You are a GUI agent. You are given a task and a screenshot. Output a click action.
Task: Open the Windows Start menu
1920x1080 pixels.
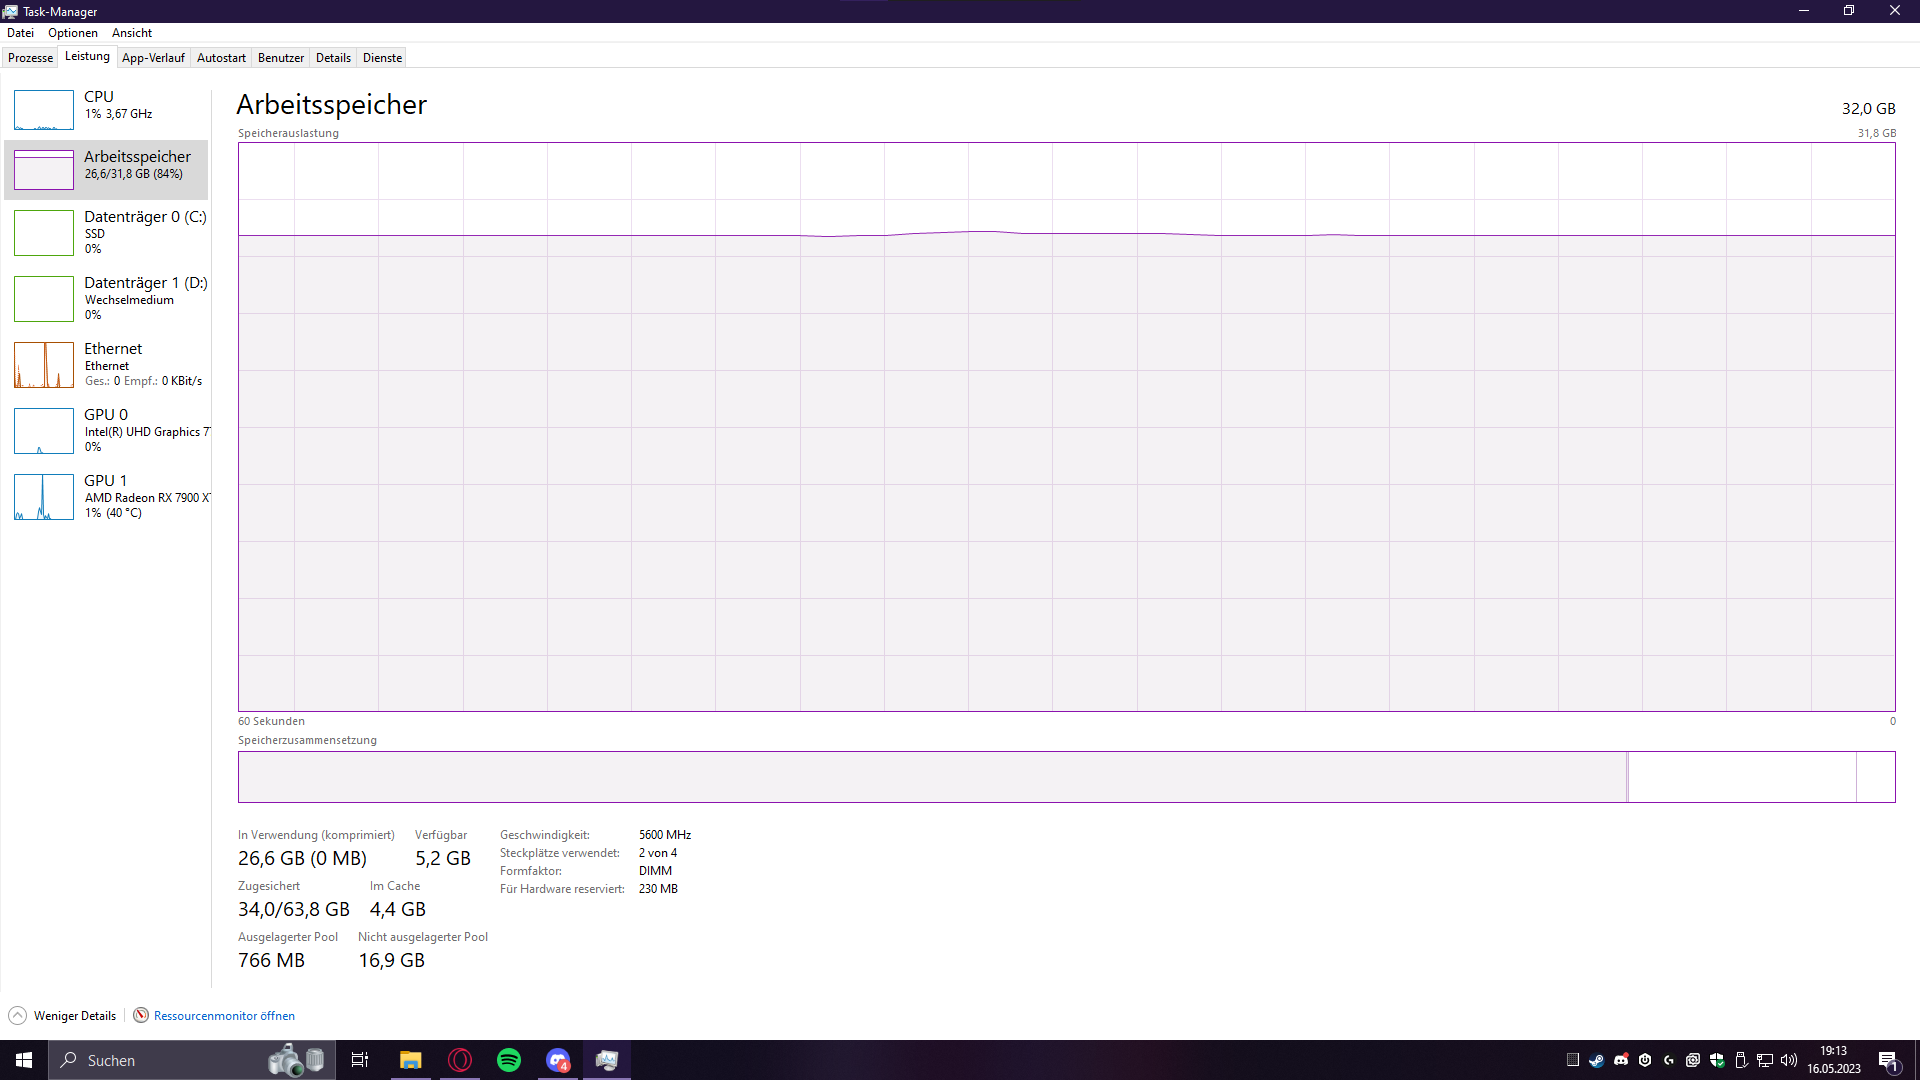coord(24,1060)
